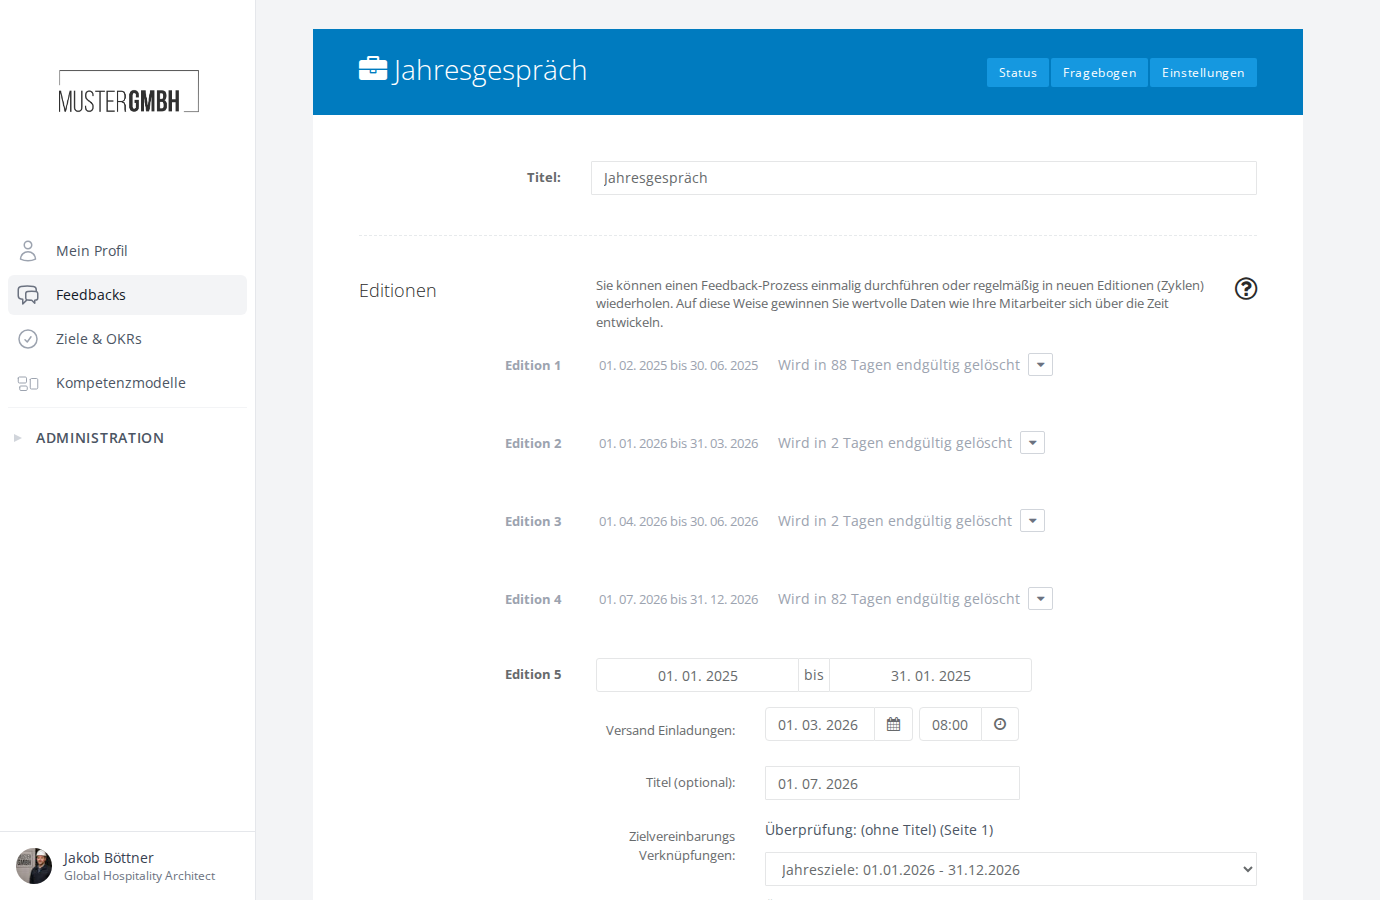Open Ziele & OKRs in the sidebar
1380x900 pixels.
(x=127, y=339)
